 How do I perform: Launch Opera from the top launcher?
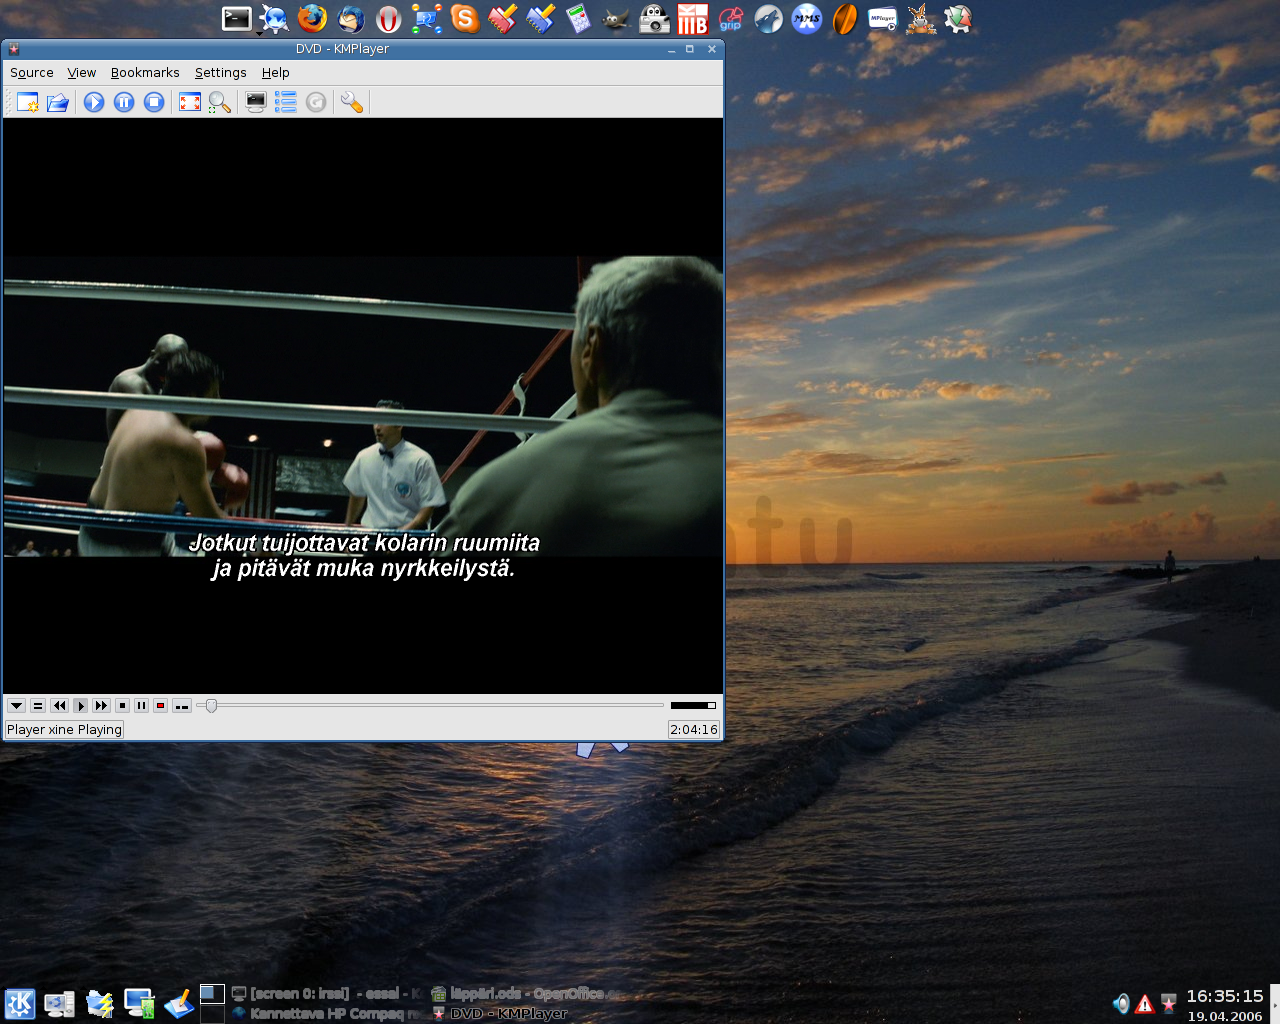pyautogui.click(x=388, y=18)
